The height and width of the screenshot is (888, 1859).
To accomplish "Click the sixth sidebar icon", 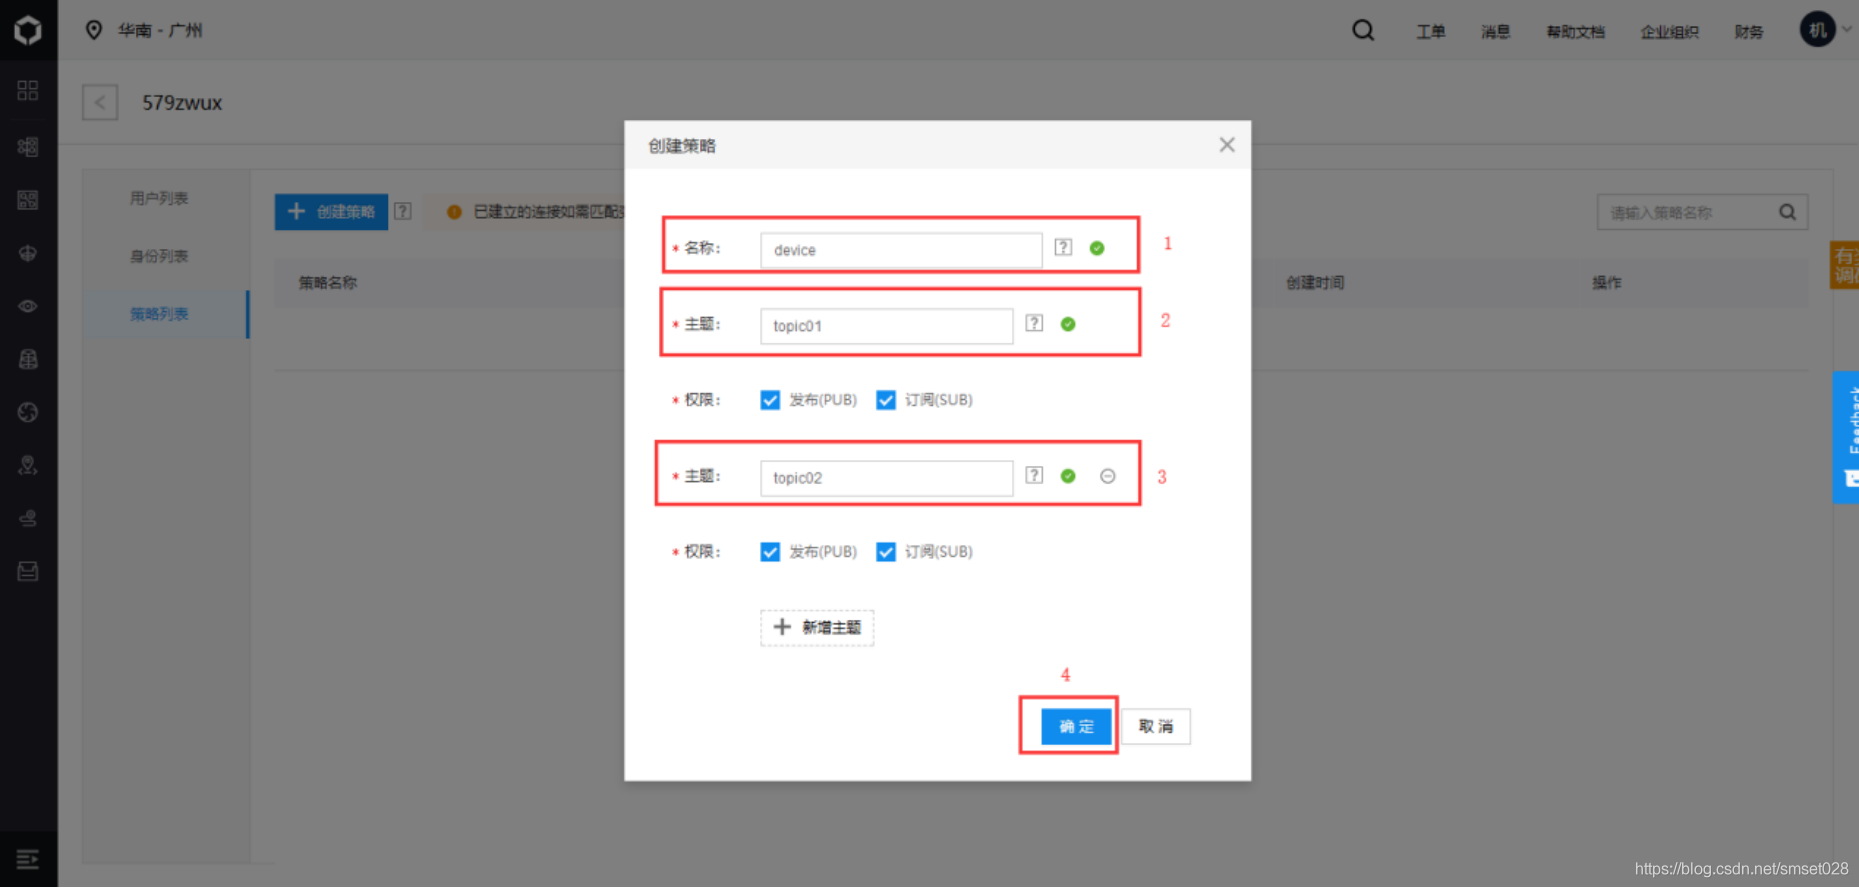I will 28,359.
